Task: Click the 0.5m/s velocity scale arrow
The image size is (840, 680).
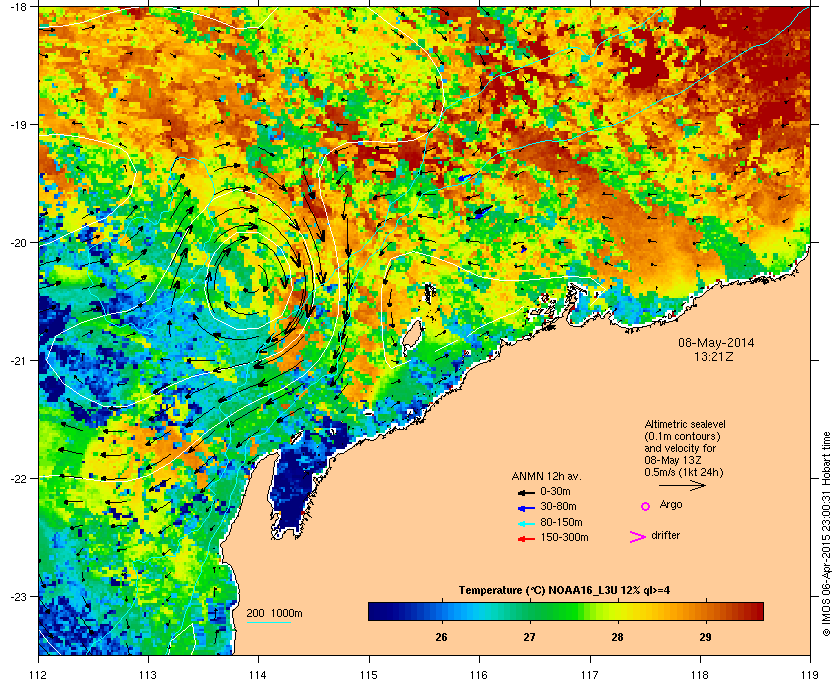Action: (x=682, y=485)
